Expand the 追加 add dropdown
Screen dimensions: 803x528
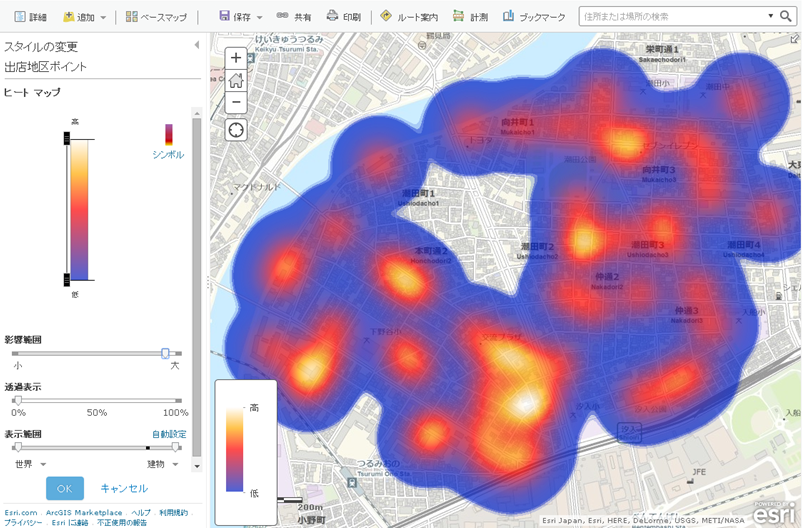click(x=85, y=17)
